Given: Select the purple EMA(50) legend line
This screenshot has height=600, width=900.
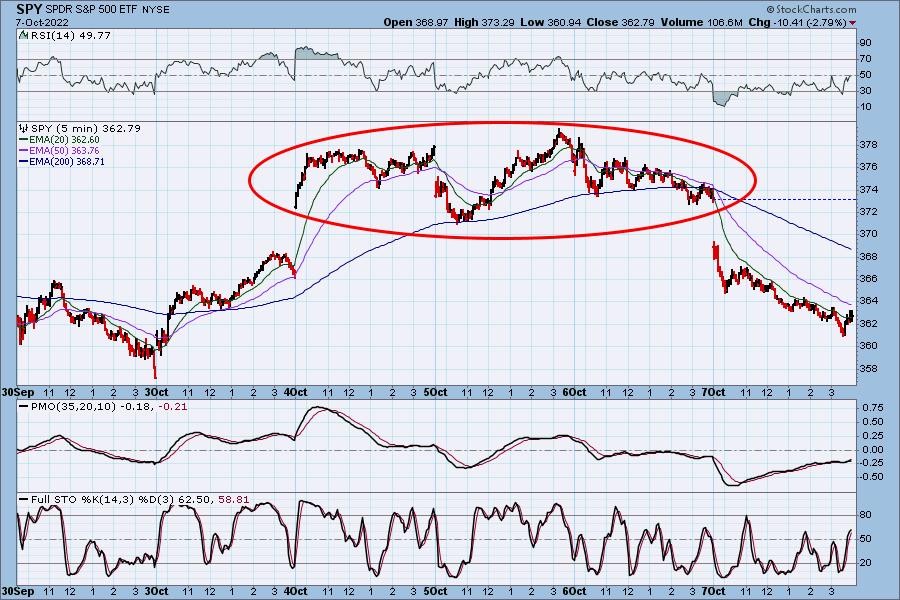Looking at the screenshot, I should 24,150.
